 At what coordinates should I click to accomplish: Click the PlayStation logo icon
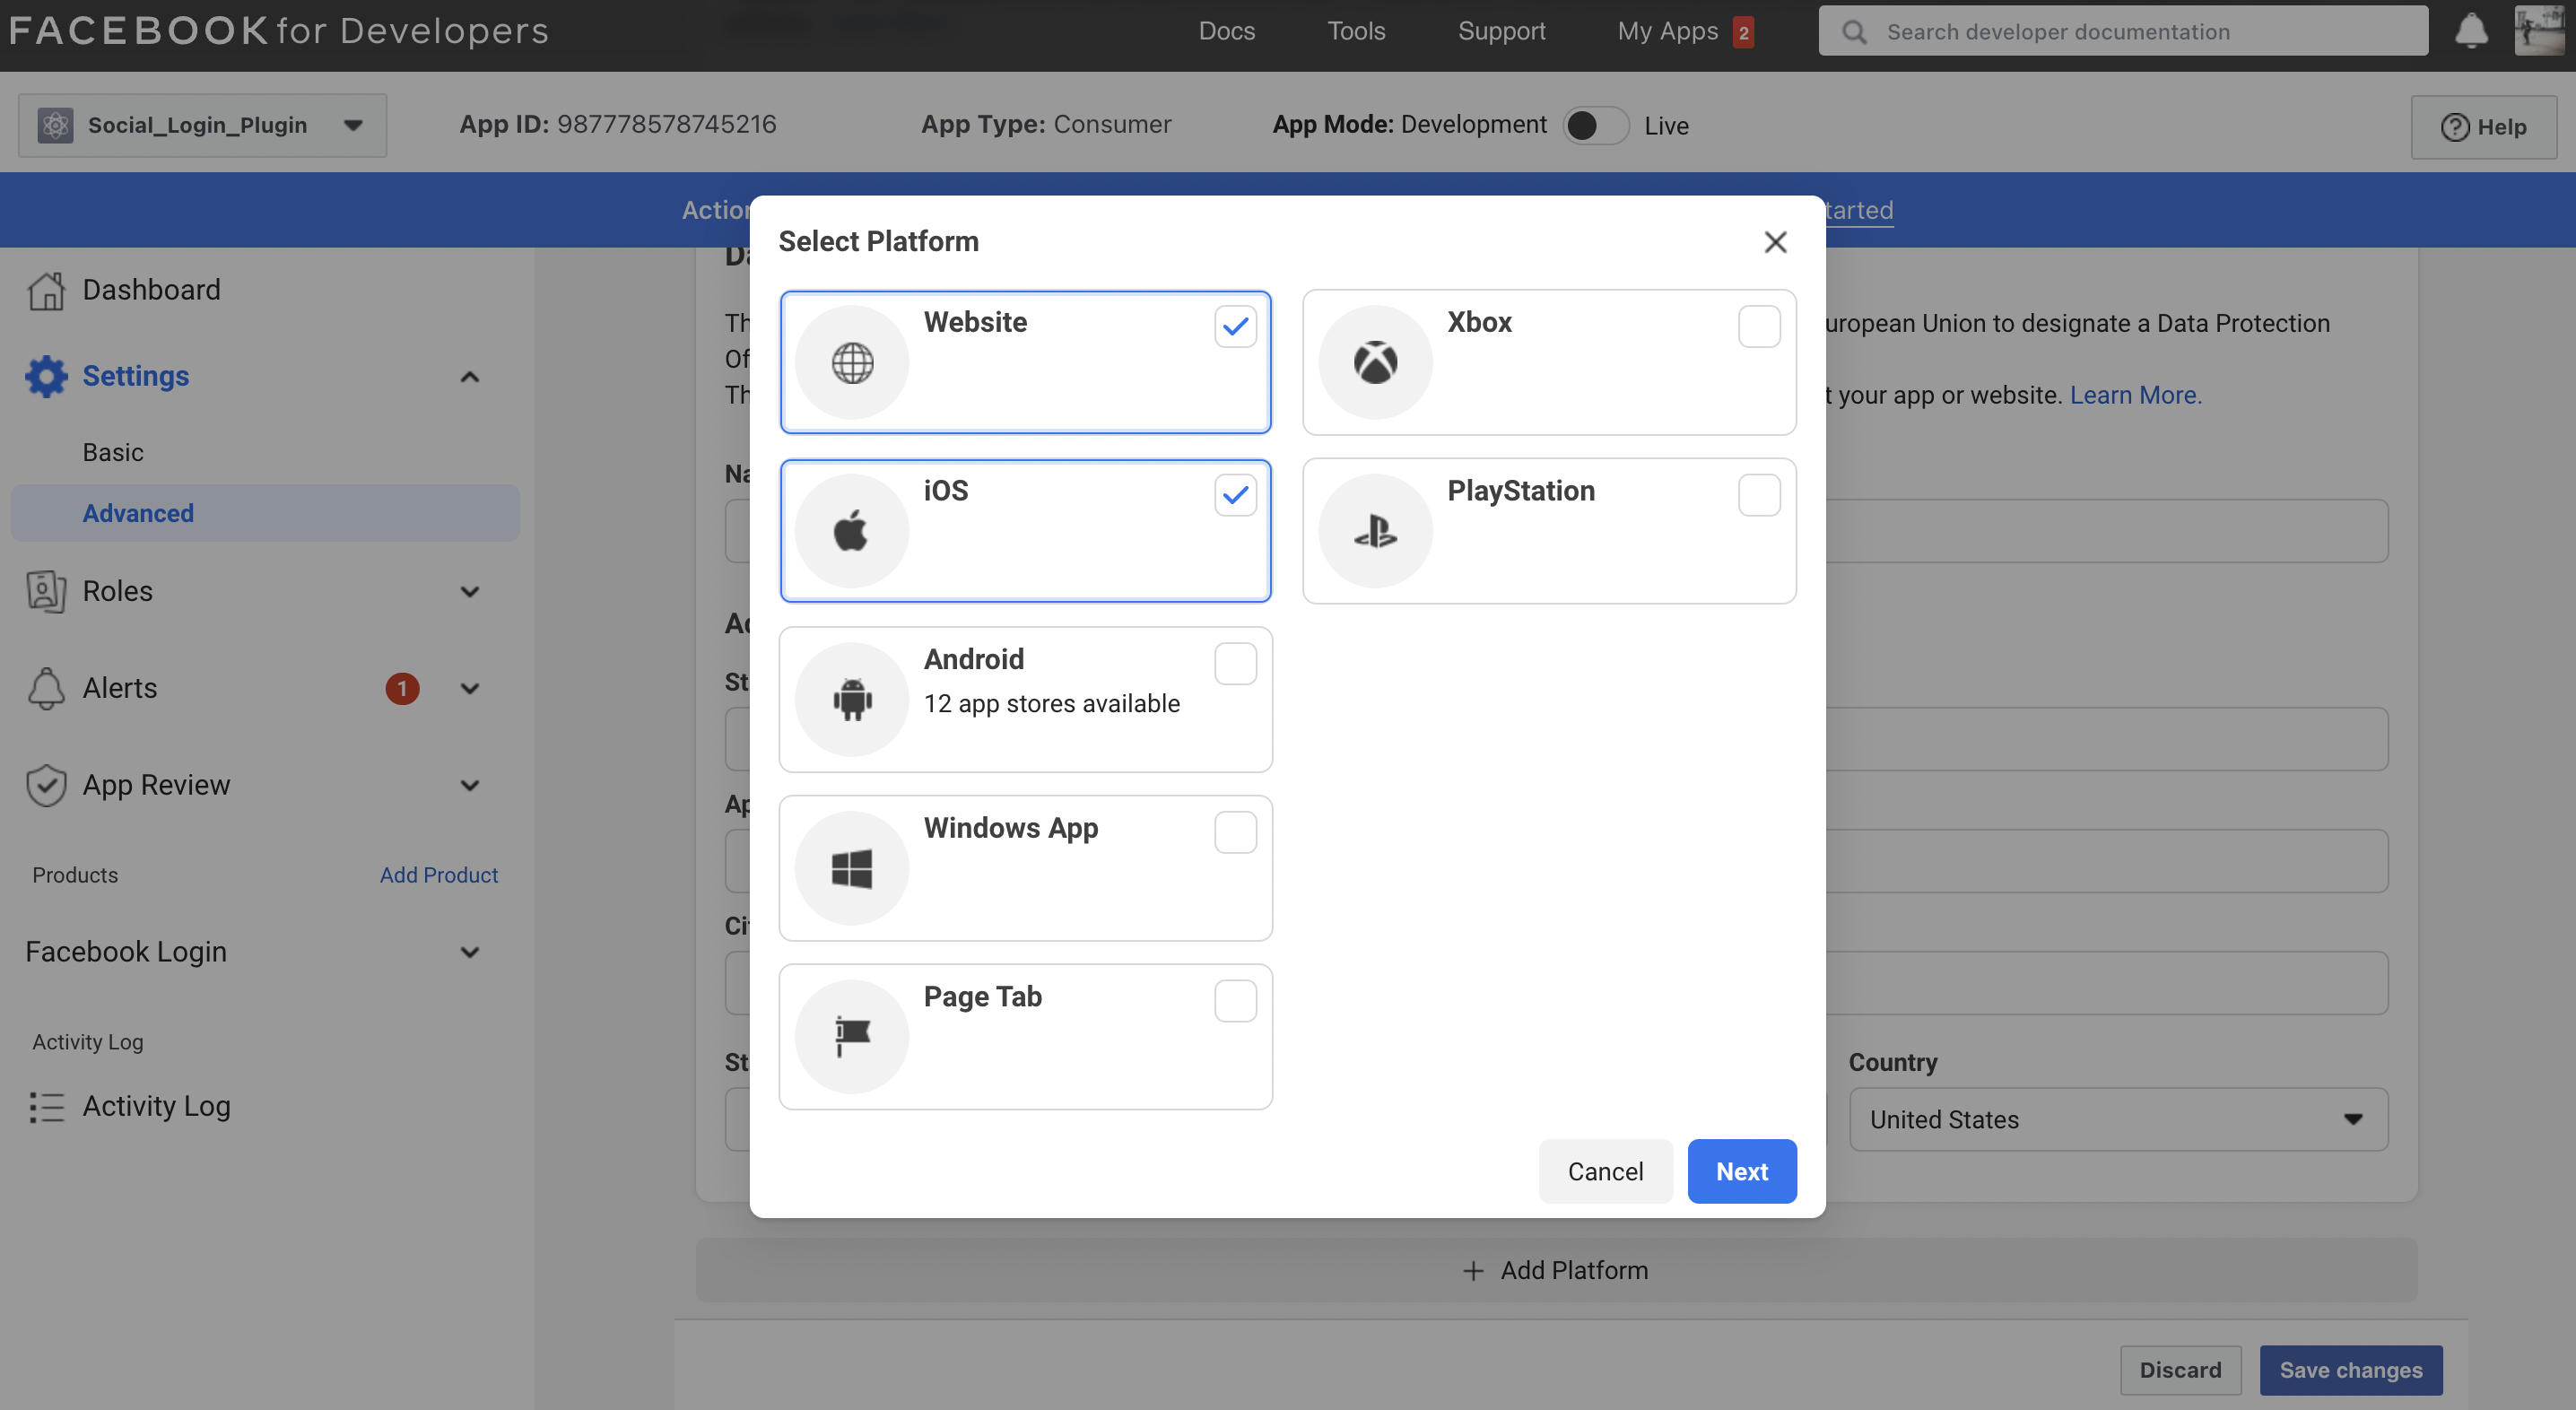(1375, 531)
